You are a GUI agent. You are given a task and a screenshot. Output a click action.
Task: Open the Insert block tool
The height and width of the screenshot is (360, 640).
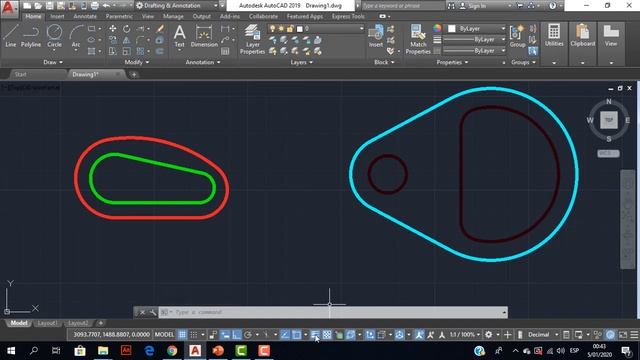(376, 36)
